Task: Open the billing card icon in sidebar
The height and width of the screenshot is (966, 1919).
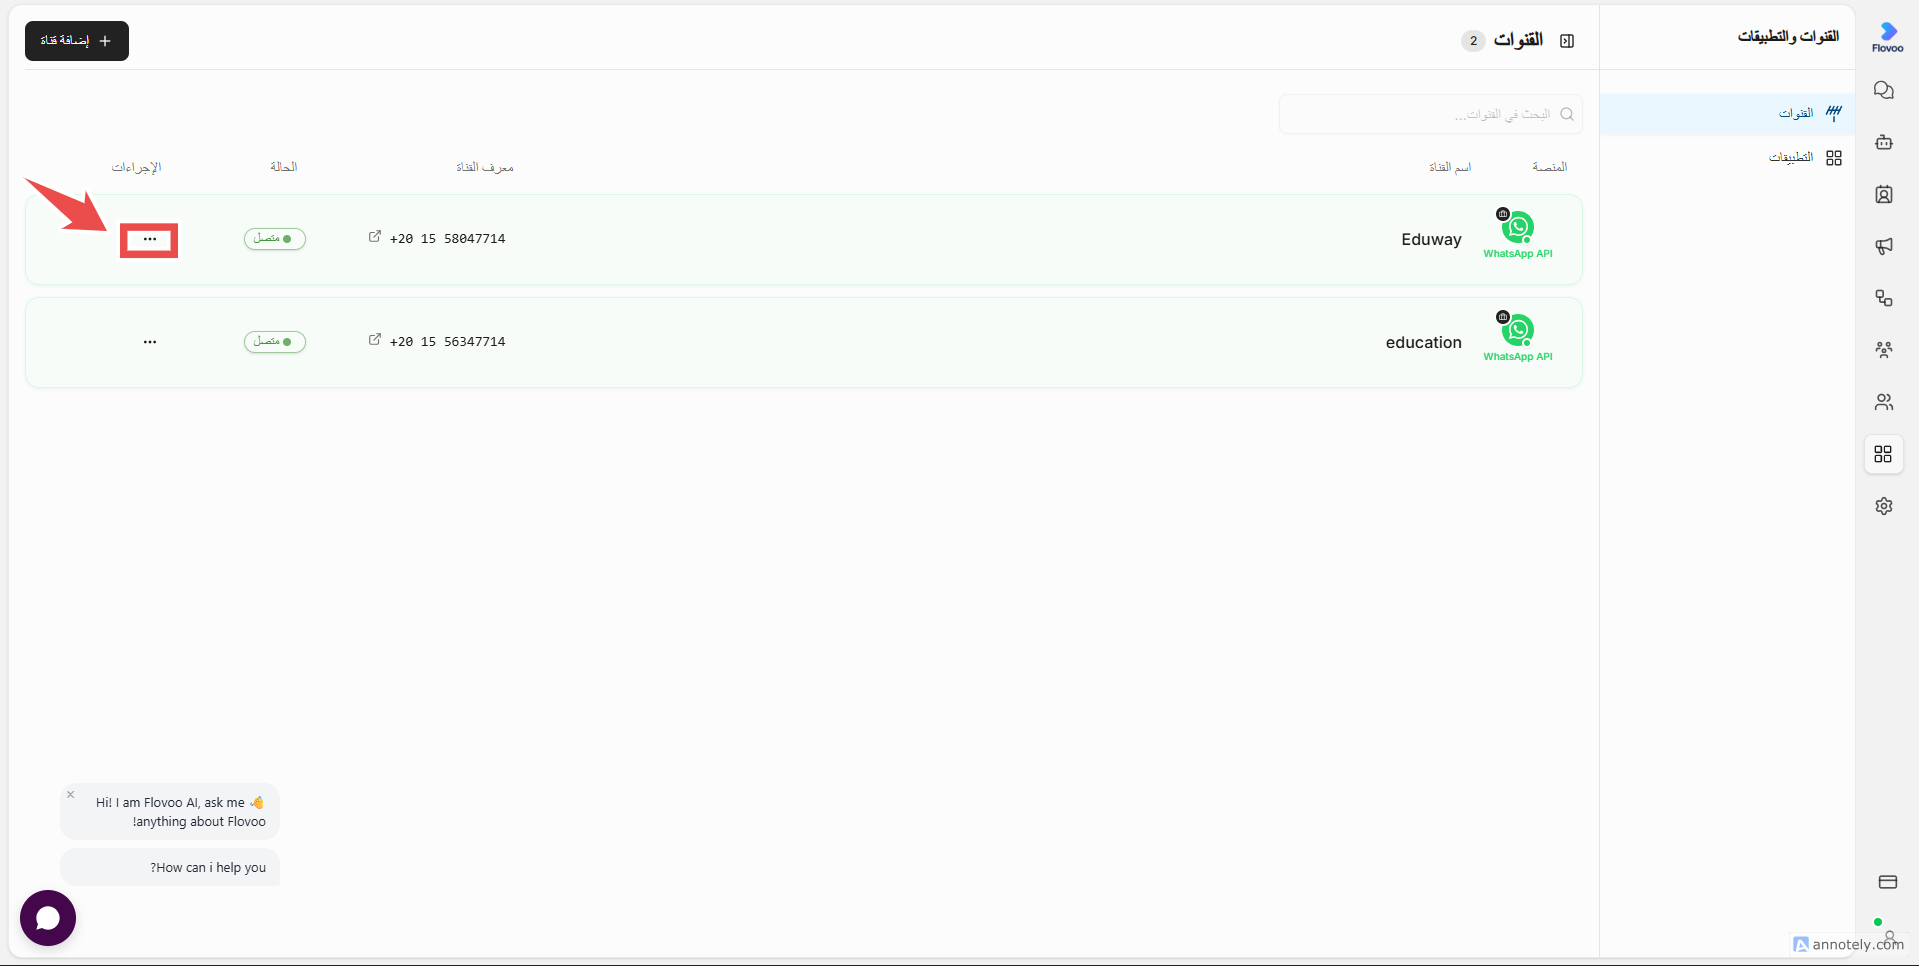Action: point(1888,882)
